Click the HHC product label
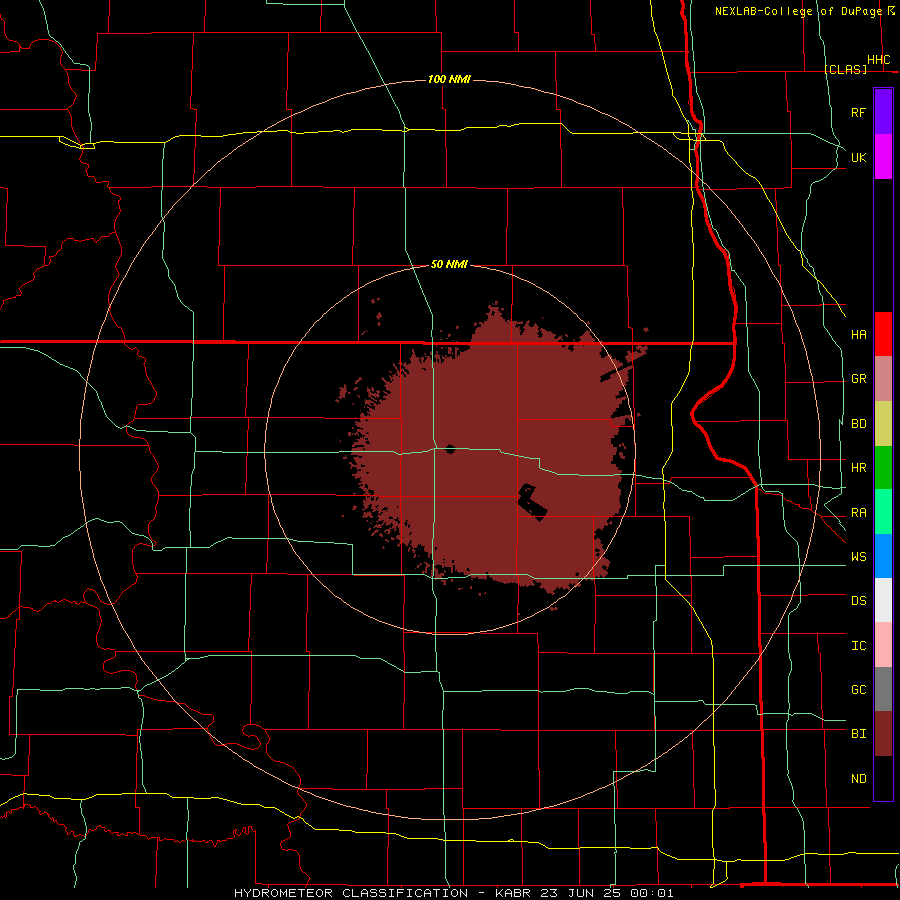The image size is (900, 900). (878, 60)
